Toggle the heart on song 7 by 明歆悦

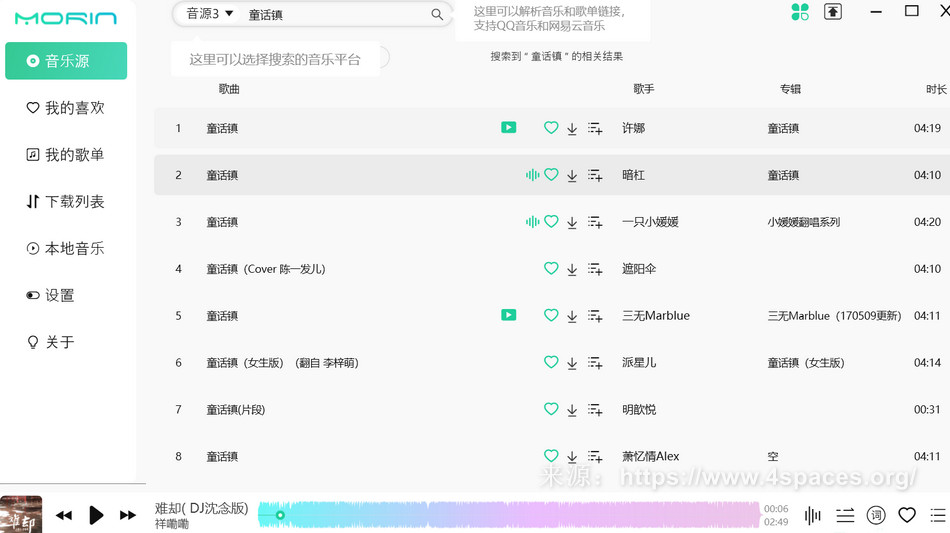click(x=551, y=409)
